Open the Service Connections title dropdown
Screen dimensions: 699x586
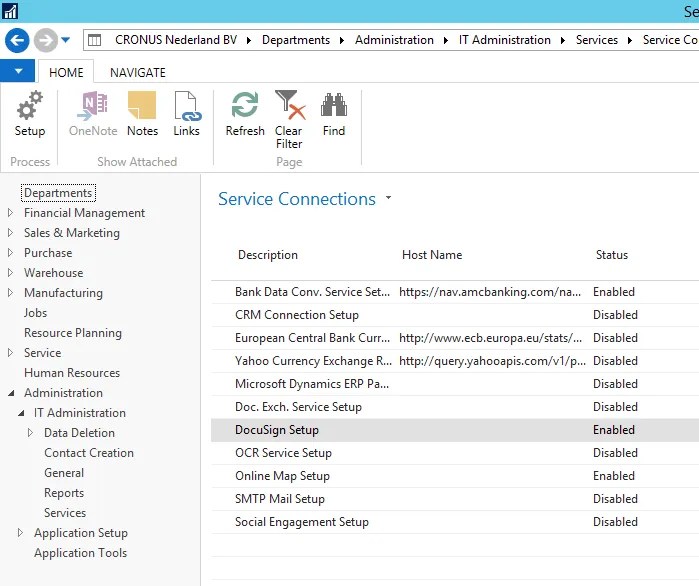coord(388,197)
